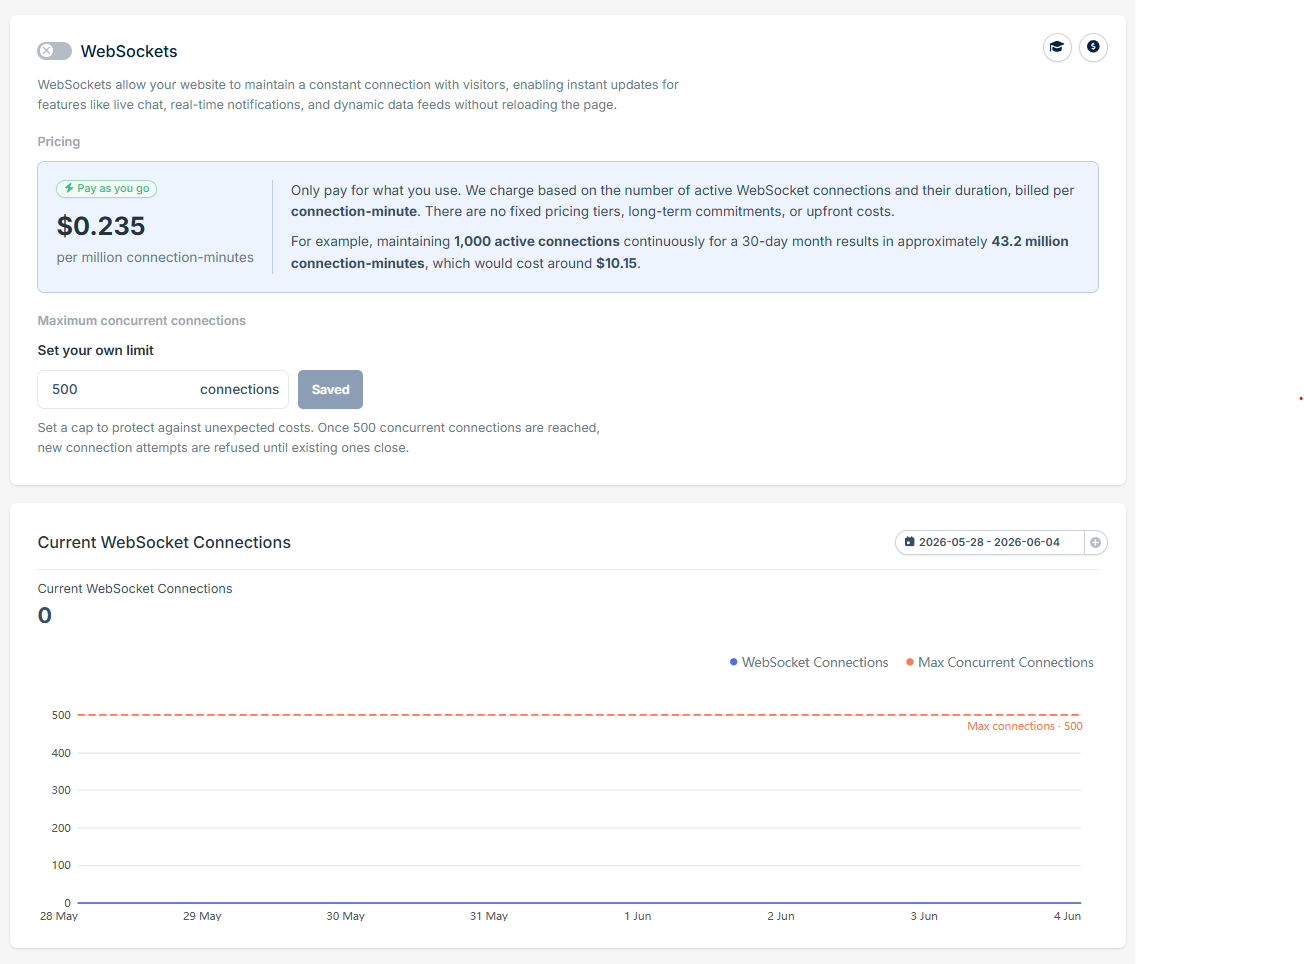Toggle the Max Concurrent Connections legend series

(x=1000, y=662)
